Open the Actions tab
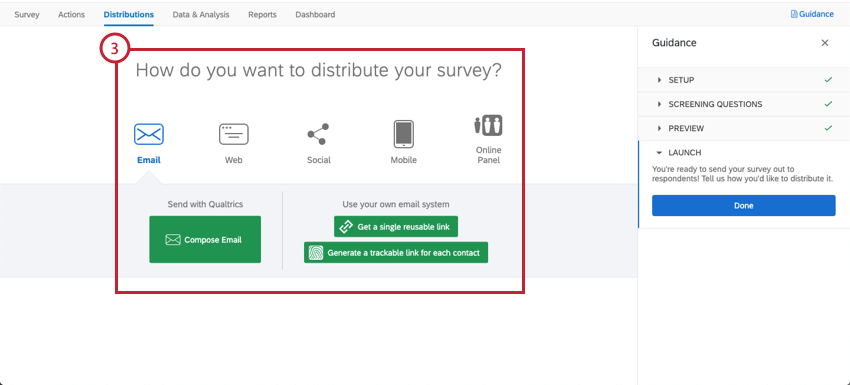 pyautogui.click(x=72, y=15)
